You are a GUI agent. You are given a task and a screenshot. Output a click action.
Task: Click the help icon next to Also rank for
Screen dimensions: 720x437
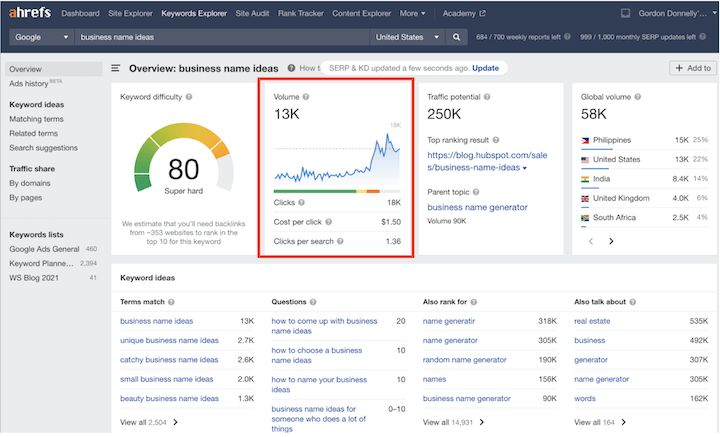point(474,302)
